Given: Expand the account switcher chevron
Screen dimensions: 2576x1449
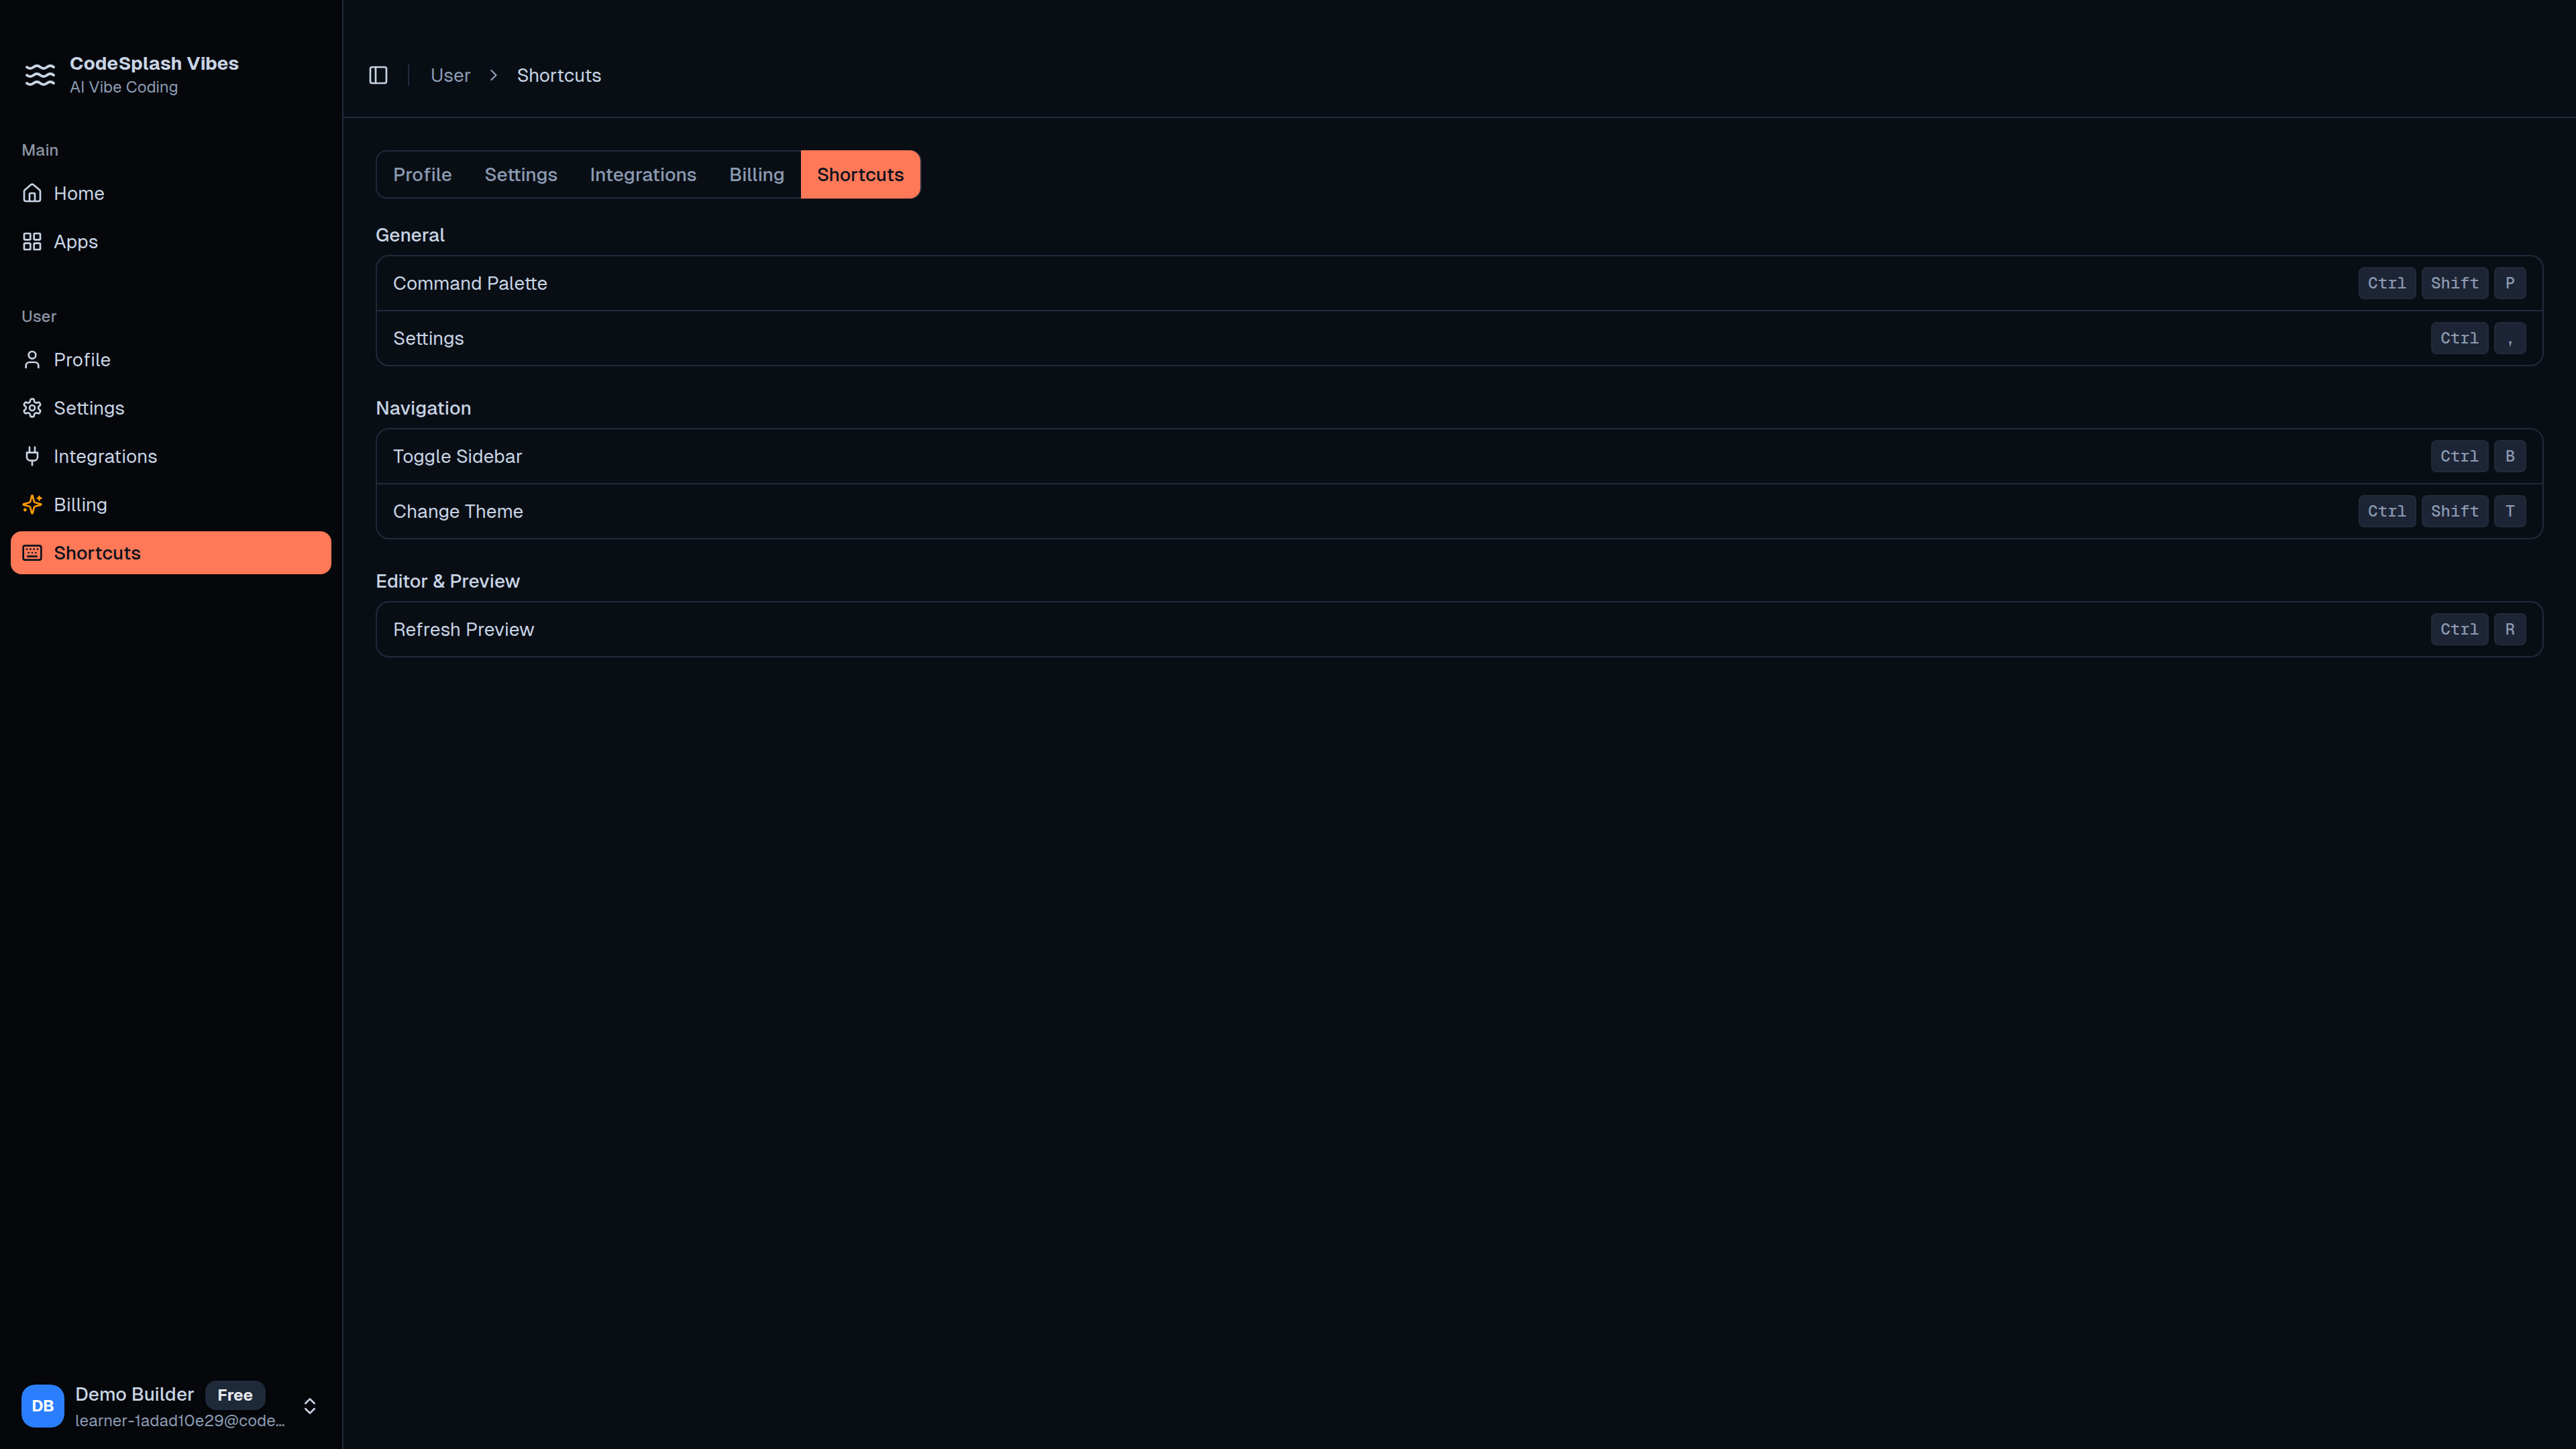Looking at the screenshot, I should coord(310,1406).
